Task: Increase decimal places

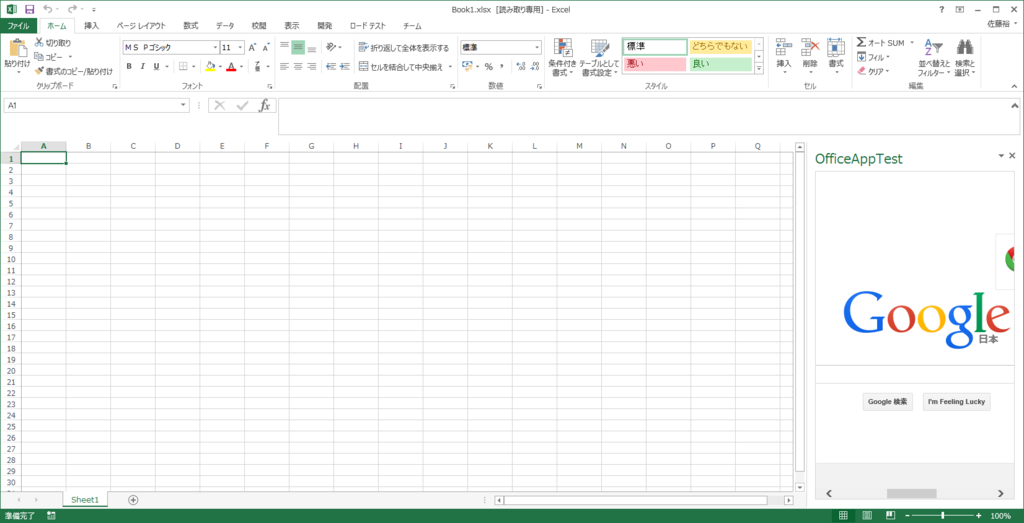Action: click(x=520, y=66)
